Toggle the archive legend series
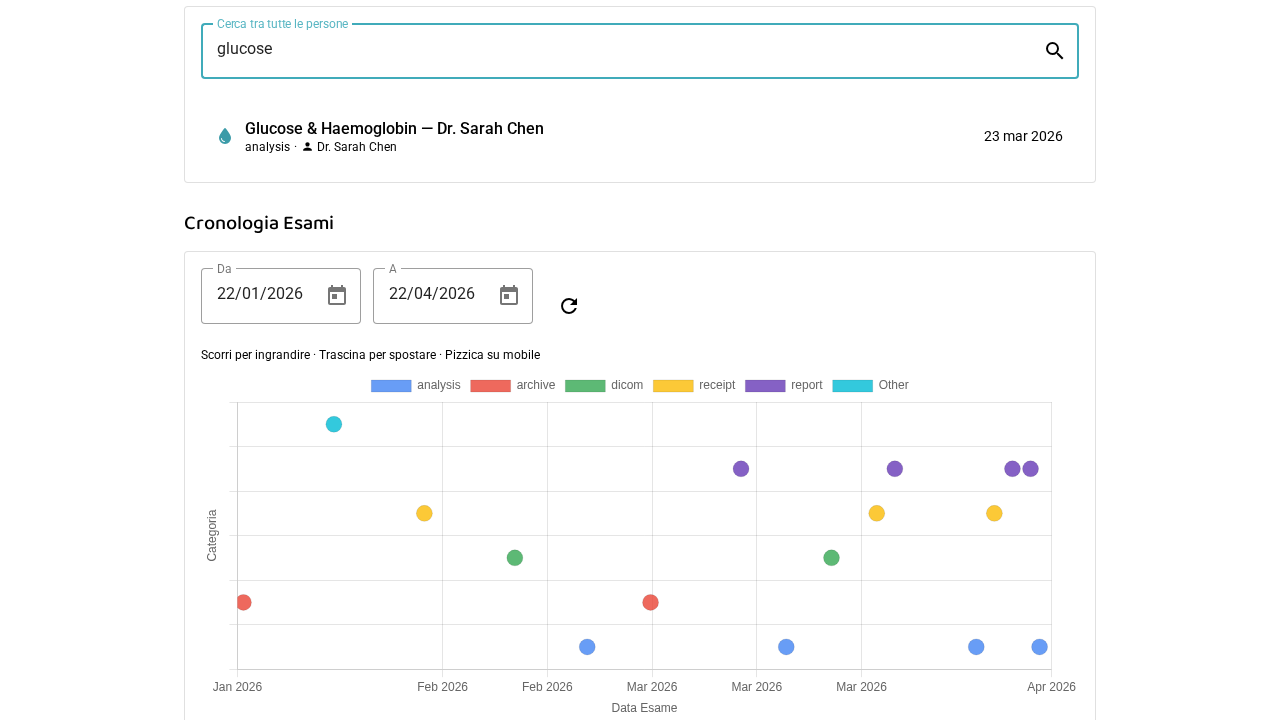1280x720 pixels. point(512,385)
